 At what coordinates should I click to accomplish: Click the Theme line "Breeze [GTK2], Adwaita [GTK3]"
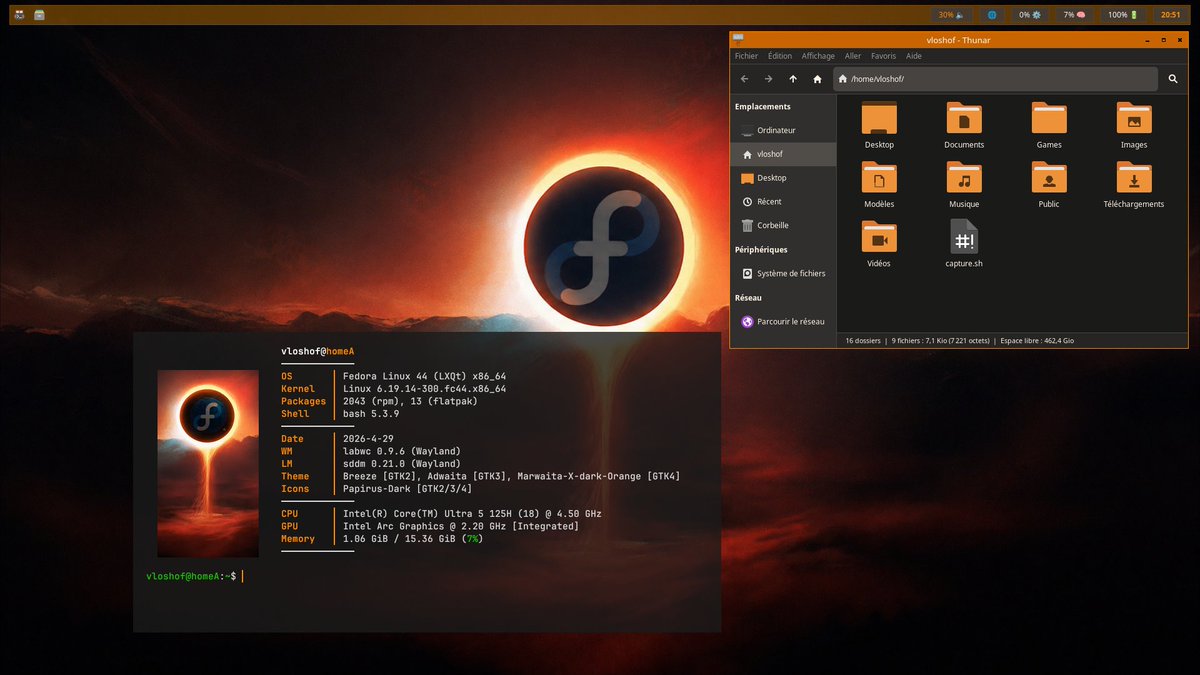pos(511,476)
